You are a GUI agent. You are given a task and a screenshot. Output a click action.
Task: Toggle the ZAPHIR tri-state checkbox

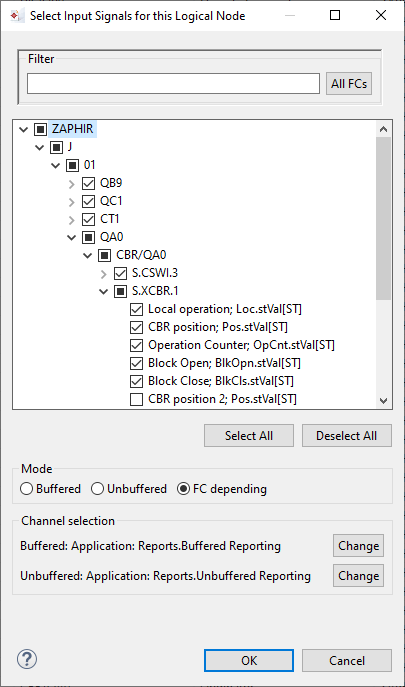click(x=40, y=129)
